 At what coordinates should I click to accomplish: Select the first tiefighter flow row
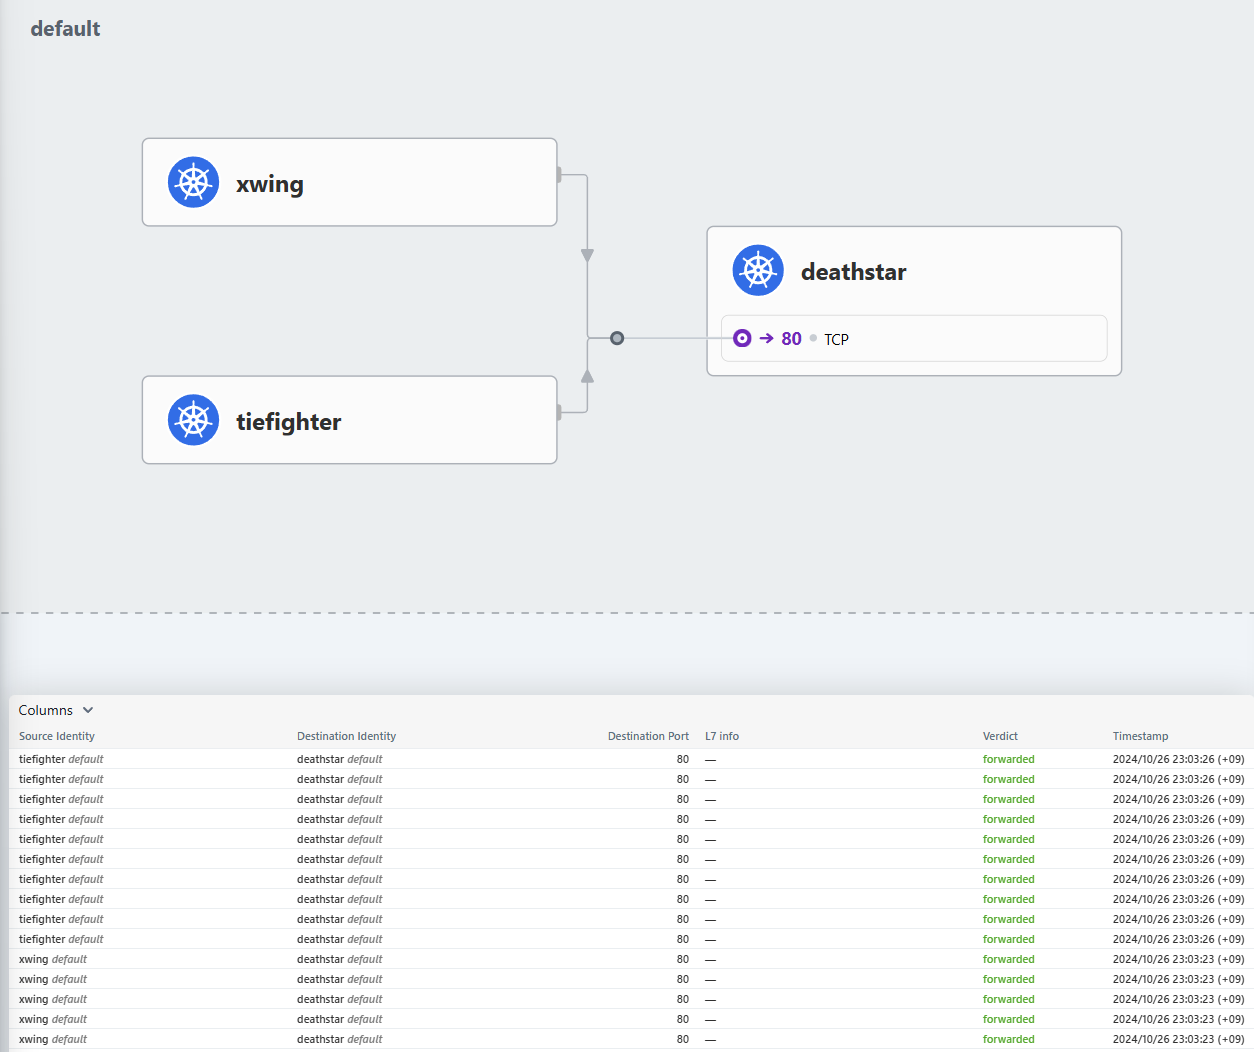click(x=400, y=759)
